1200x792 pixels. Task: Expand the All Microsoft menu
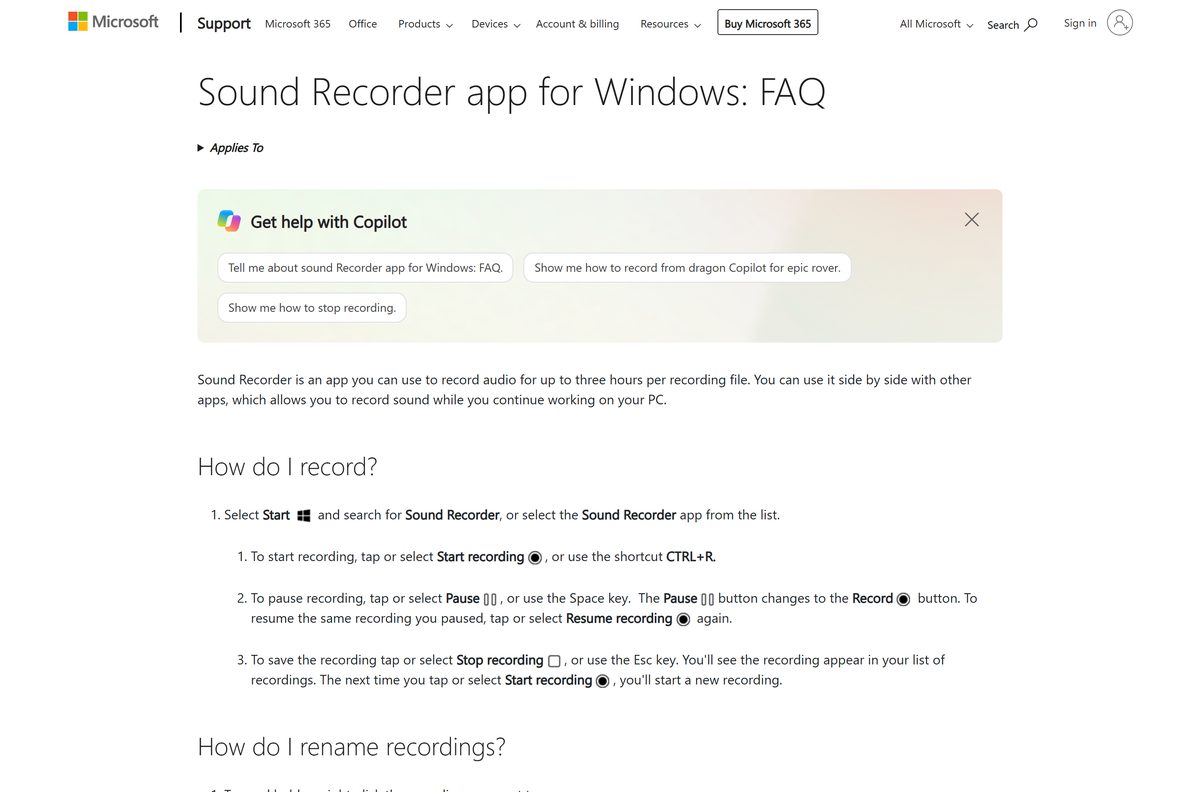coord(937,24)
